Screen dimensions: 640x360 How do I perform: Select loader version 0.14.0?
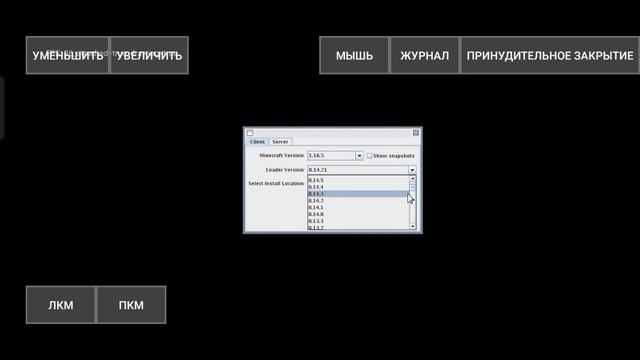(358, 214)
